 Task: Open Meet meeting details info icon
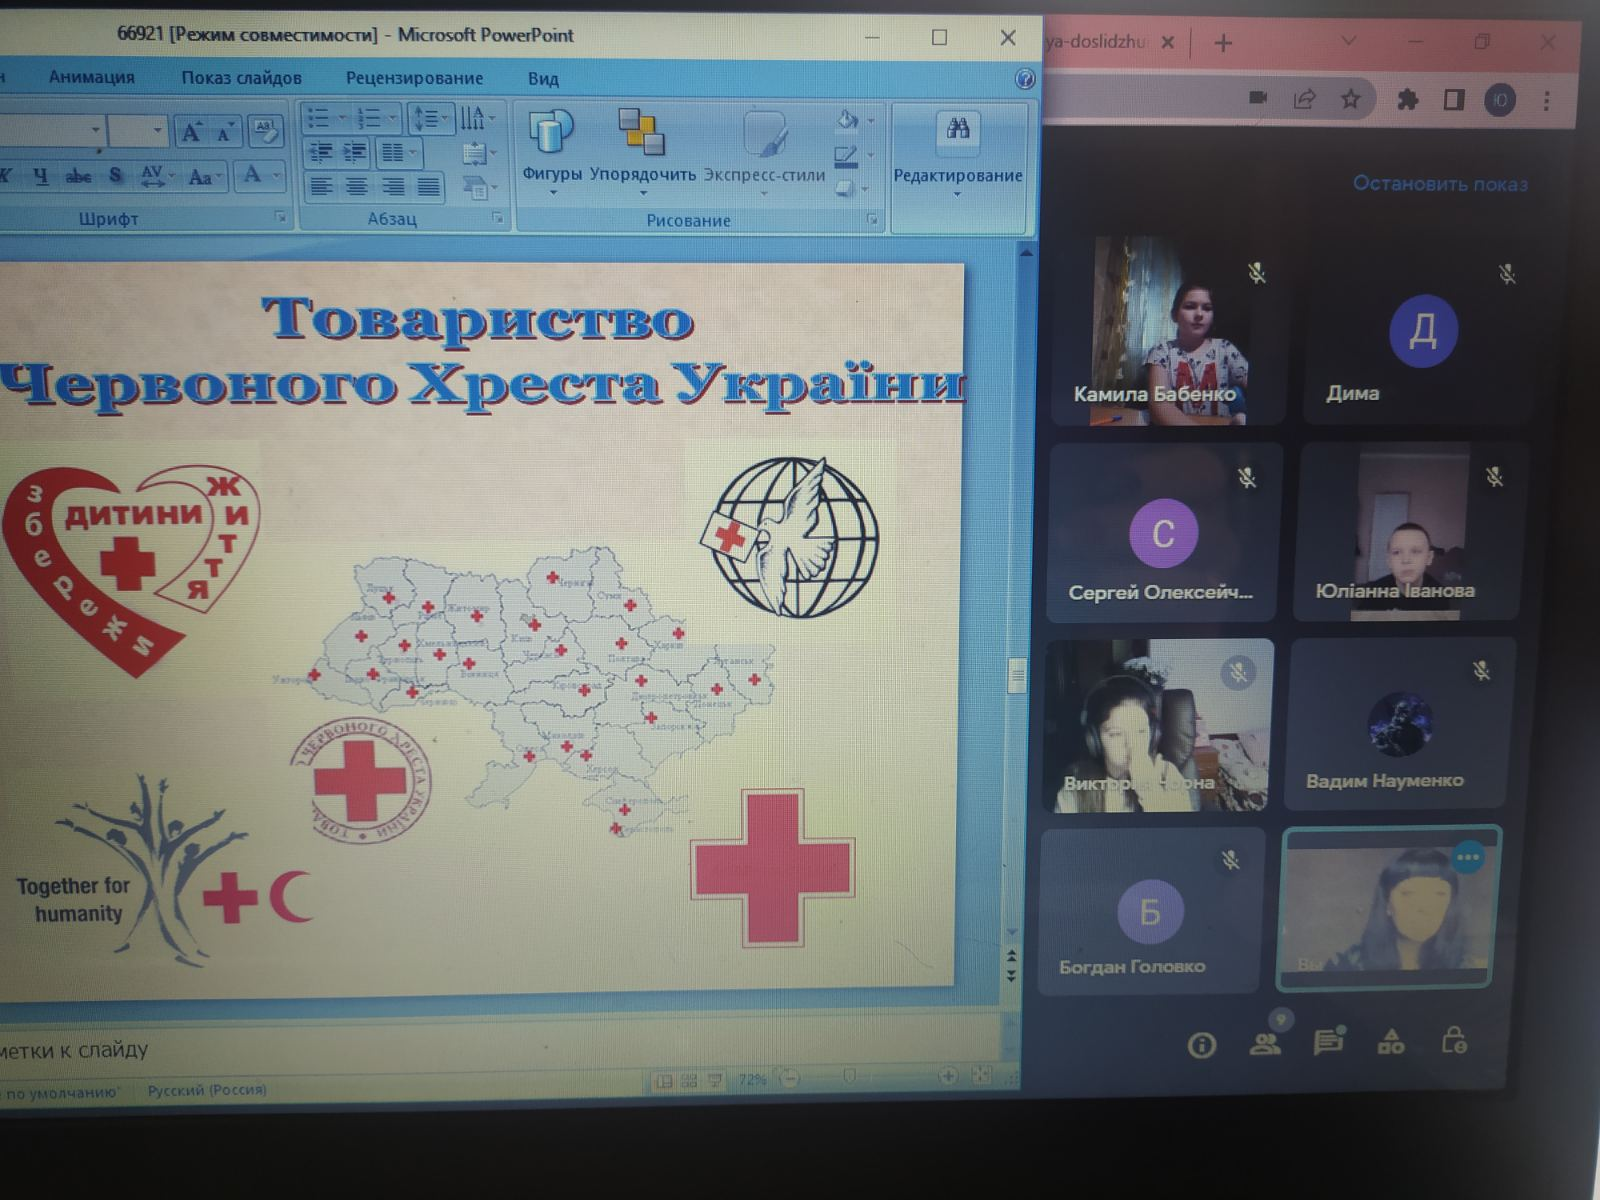click(1201, 1046)
